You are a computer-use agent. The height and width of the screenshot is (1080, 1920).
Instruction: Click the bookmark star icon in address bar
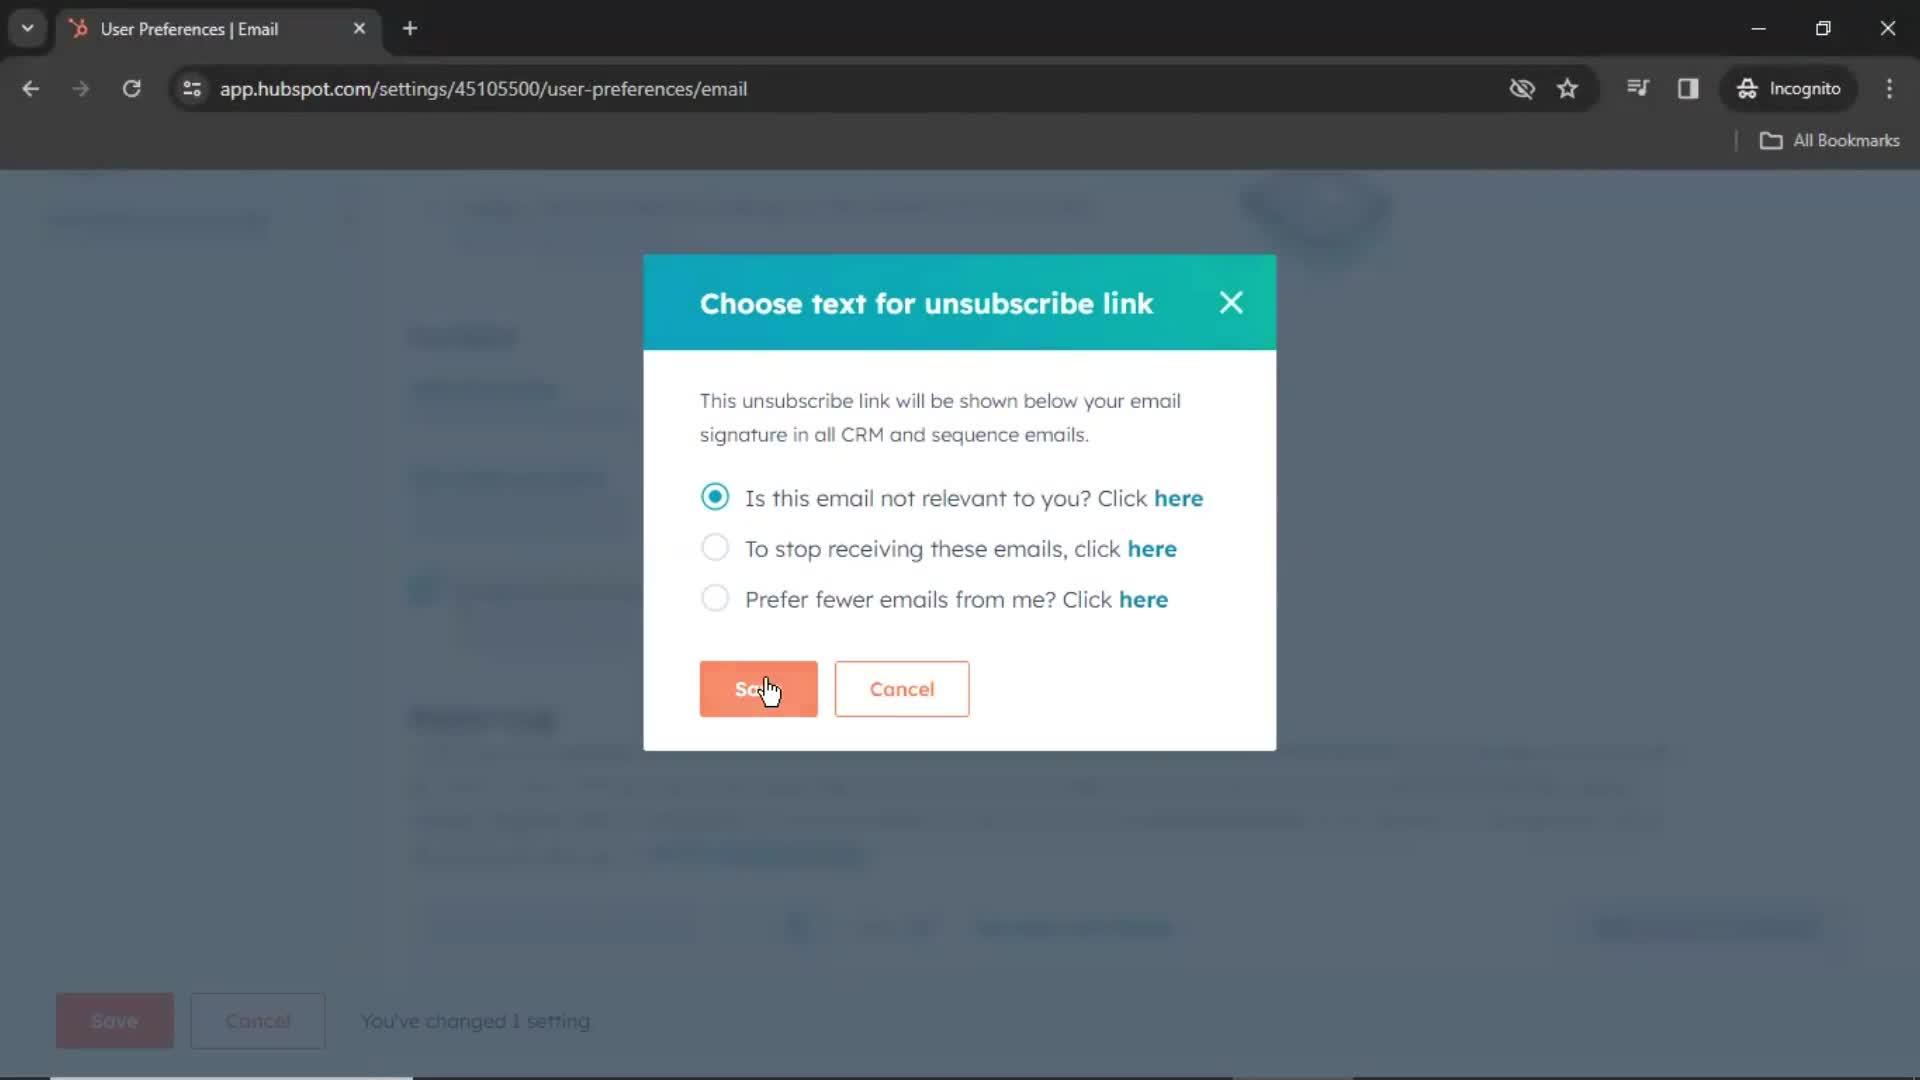[x=1568, y=88]
